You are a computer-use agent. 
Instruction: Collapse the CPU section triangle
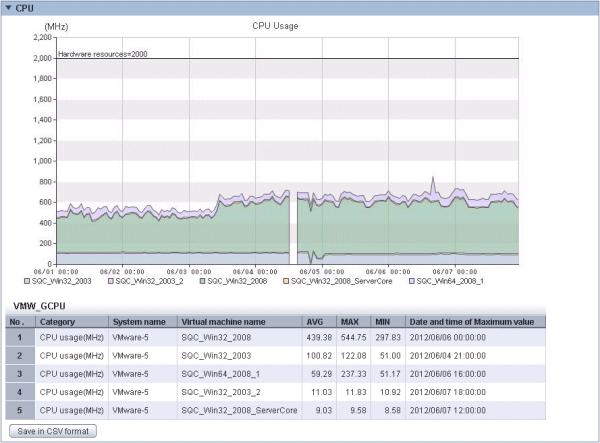pyautogui.click(x=8, y=8)
